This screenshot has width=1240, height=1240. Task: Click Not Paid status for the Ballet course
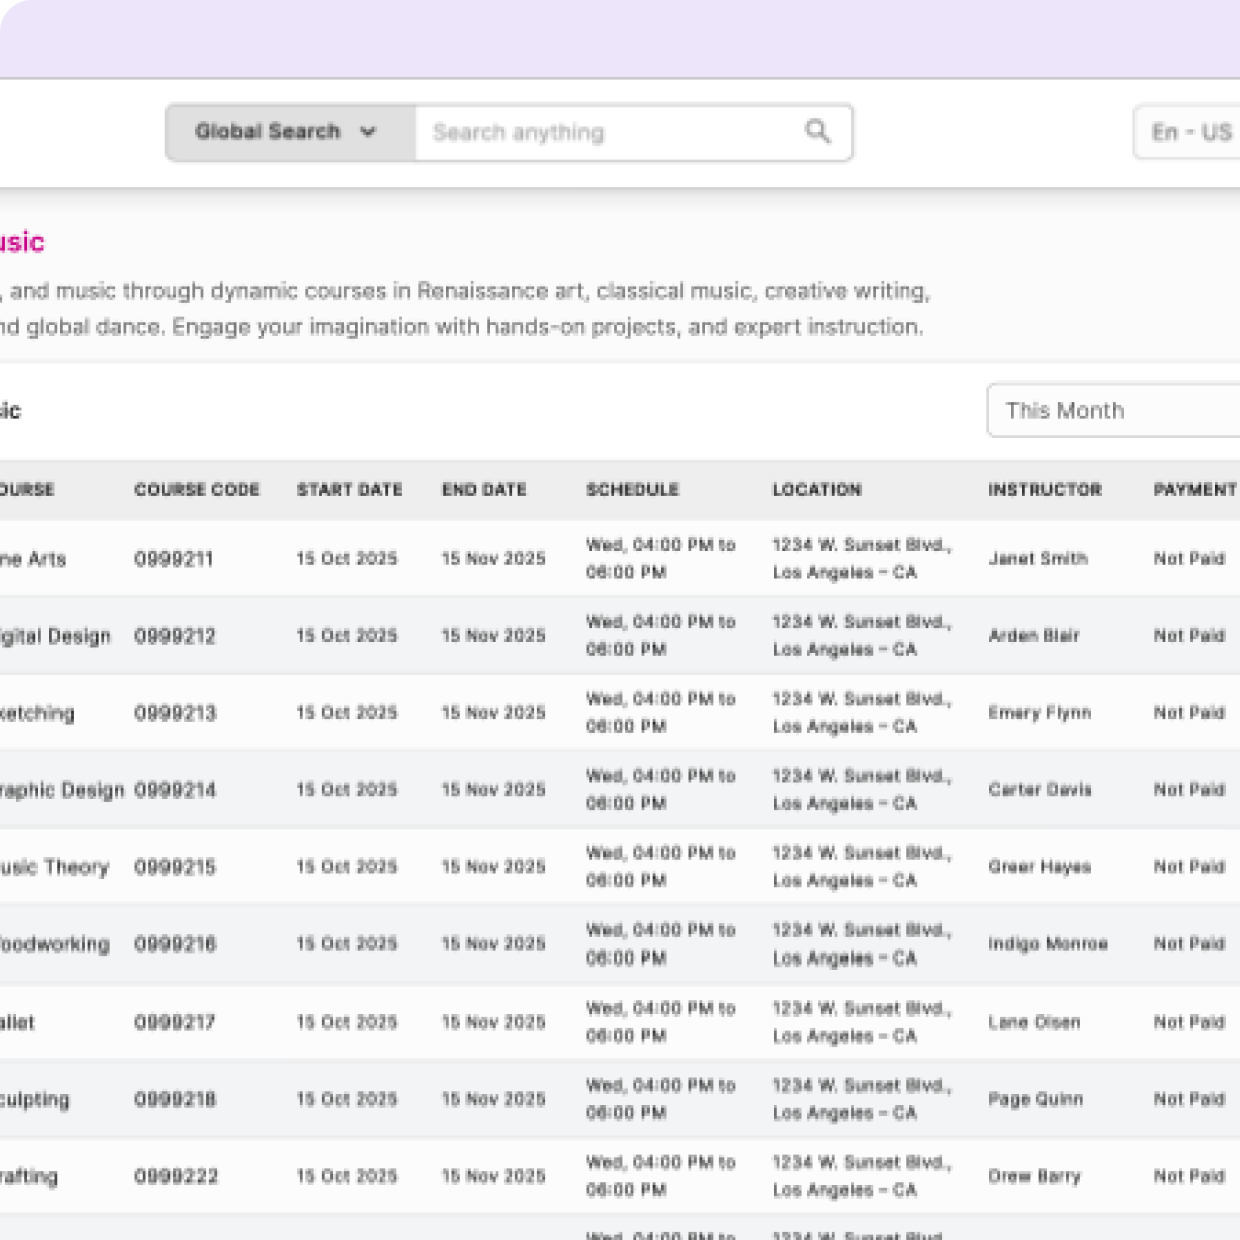[1188, 1022]
